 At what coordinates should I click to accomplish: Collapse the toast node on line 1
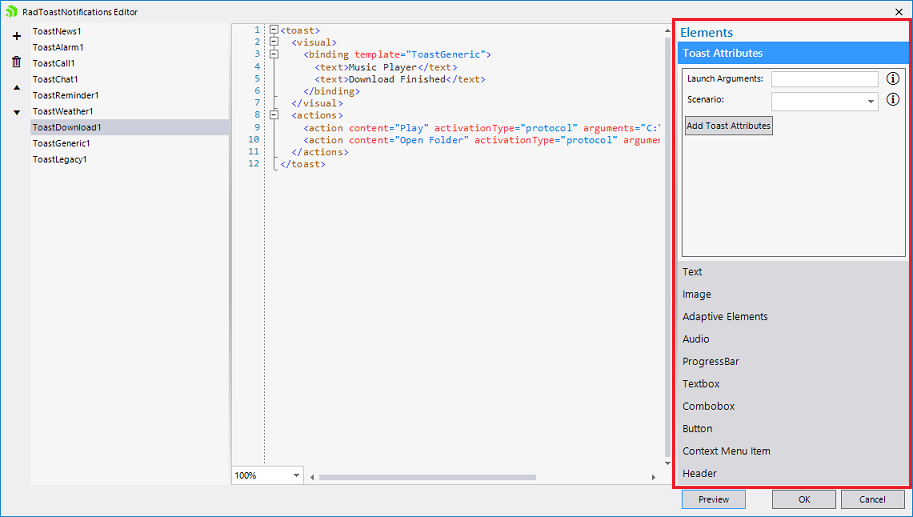tap(274, 30)
